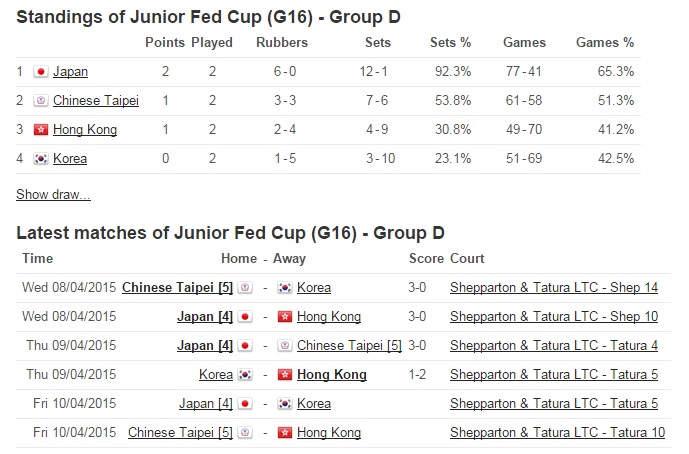Click the Korea flag in the standings
The image size is (689, 454).
click(40, 158)
